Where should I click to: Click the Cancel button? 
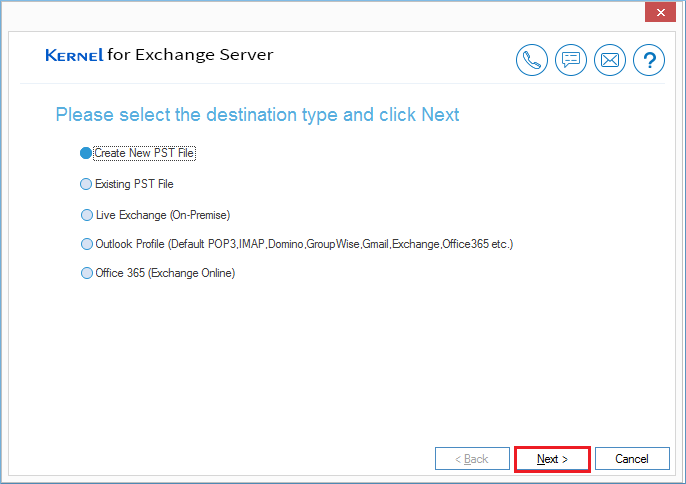(632, 459)
